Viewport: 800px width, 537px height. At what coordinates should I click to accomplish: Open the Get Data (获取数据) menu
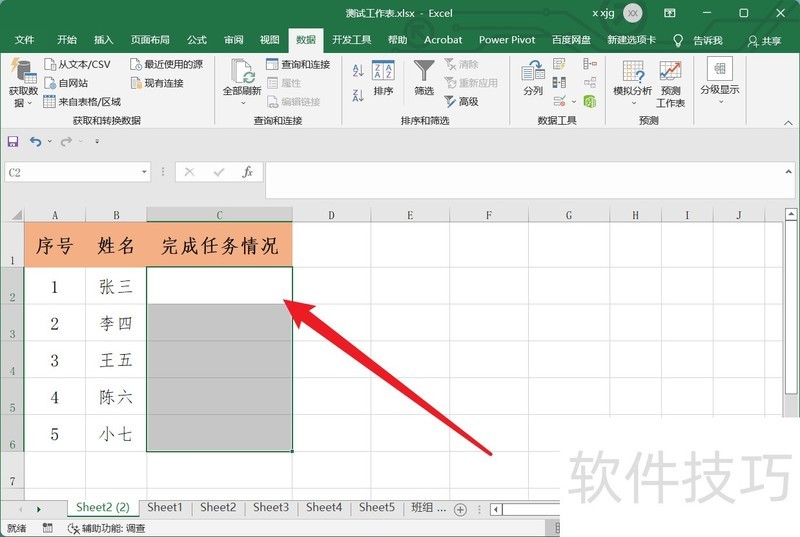pos(23,83)
